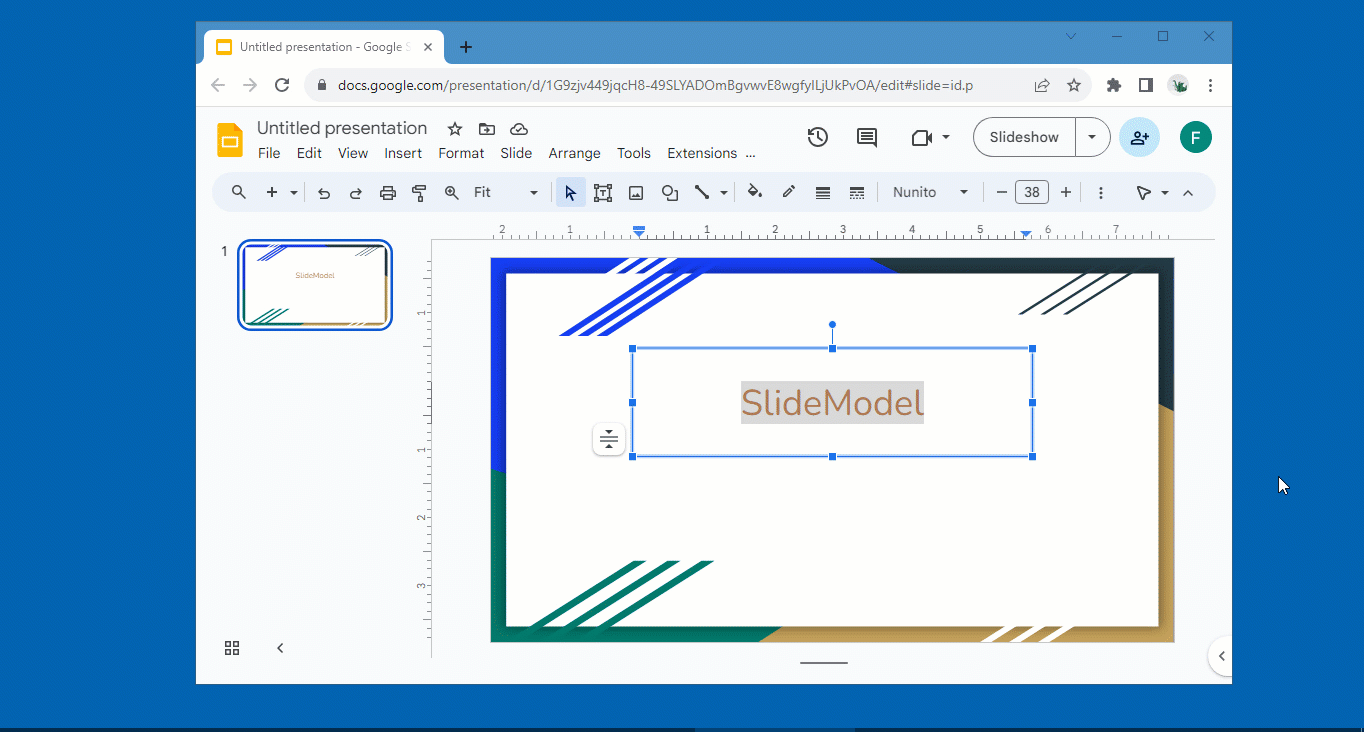Image resolution: width=1364 pixels, height=732 pixels.
Task: Activate the Paint format tool
Action: click(x=419, y=192)
